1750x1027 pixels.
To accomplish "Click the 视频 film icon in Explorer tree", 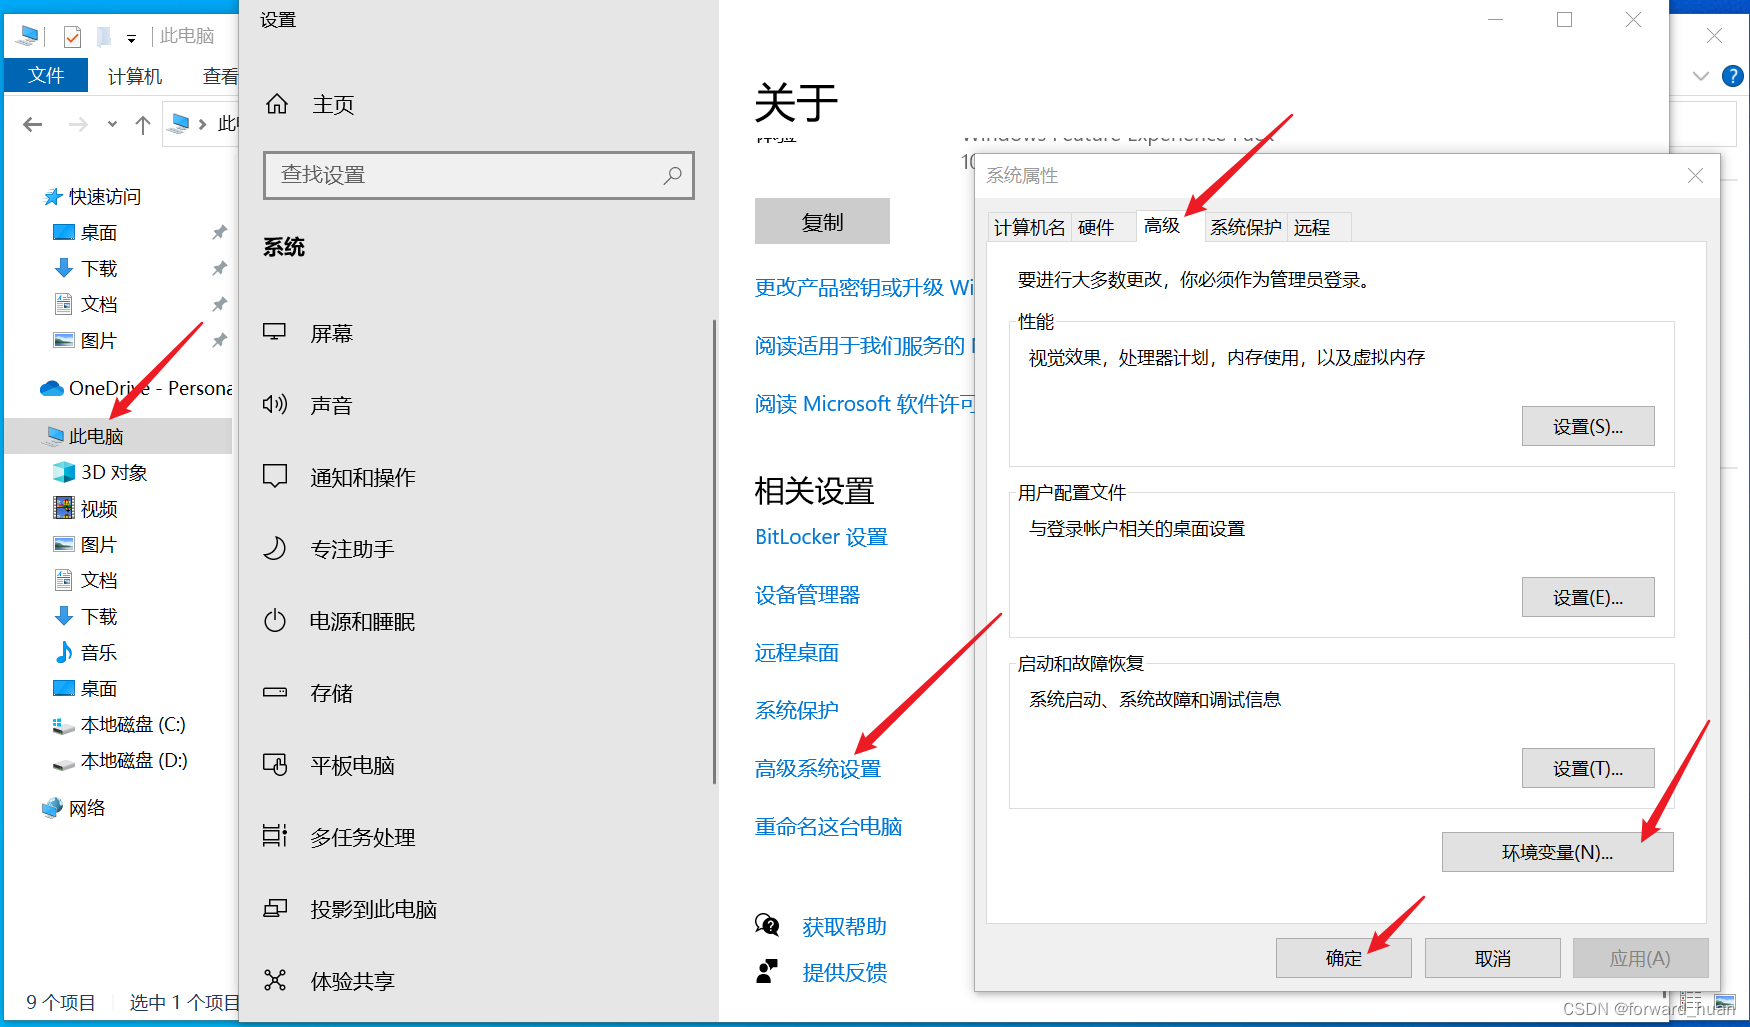I will (x=64, y=508).
